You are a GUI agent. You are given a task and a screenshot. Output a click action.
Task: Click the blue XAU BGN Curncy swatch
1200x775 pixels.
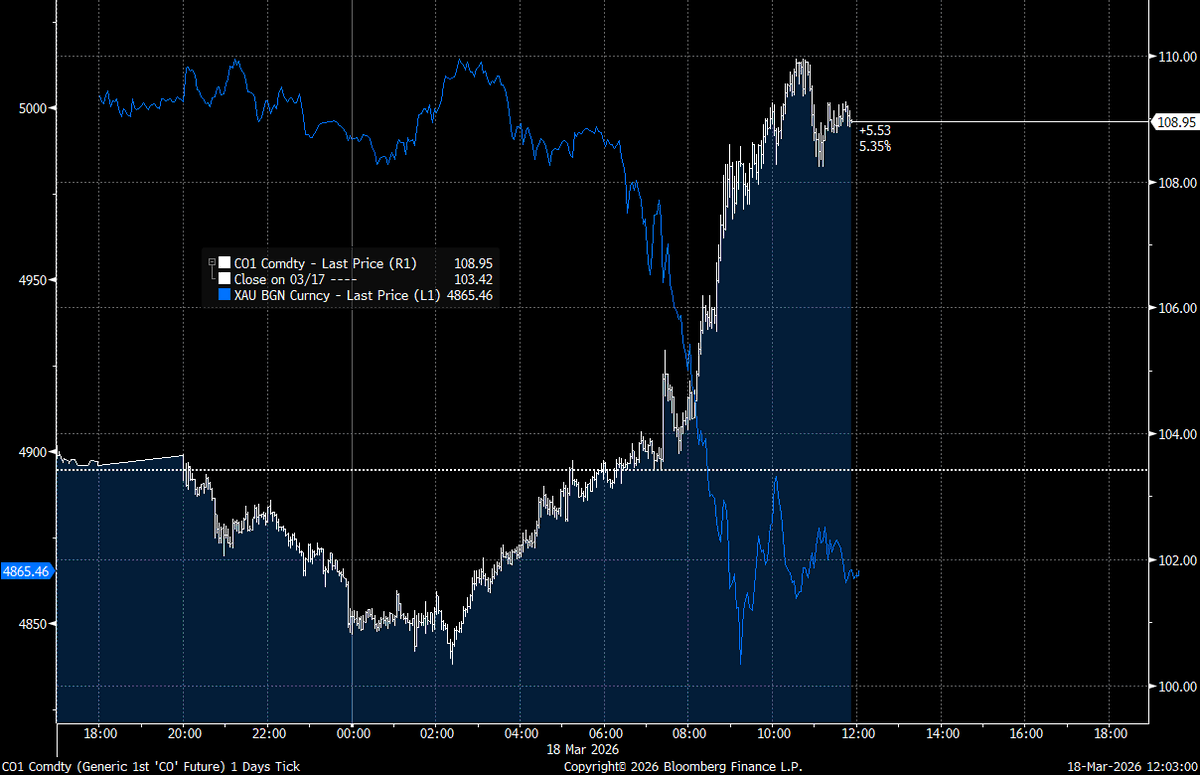point(224,295)
